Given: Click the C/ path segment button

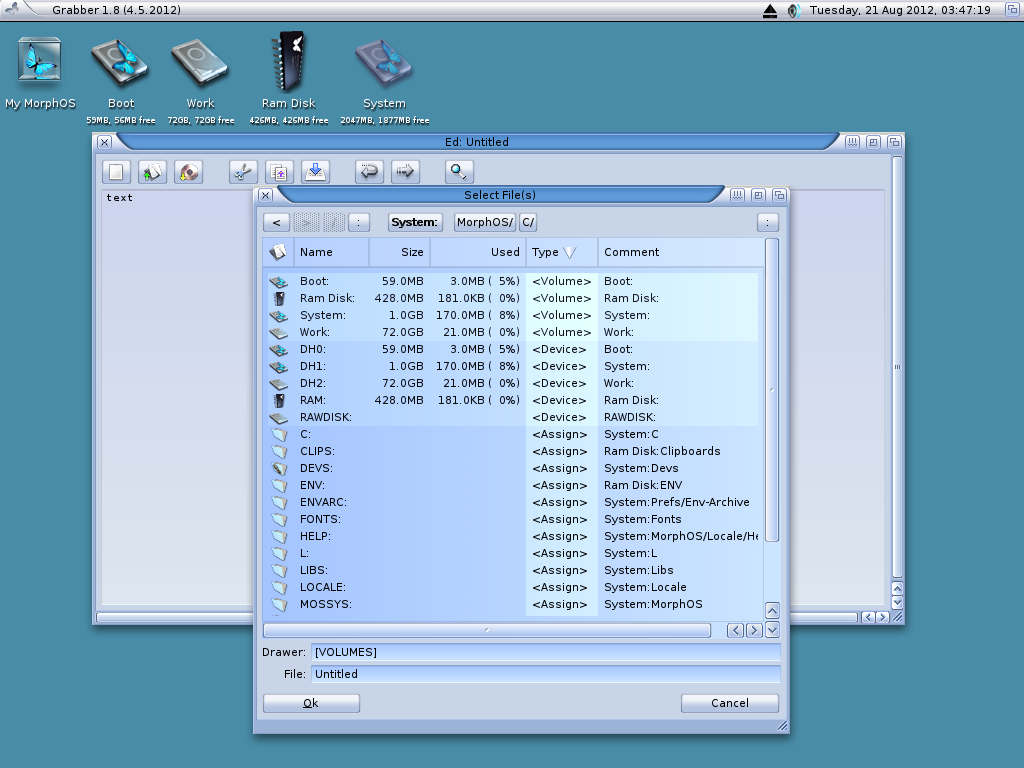Looking at the screenshot, I should pyautogui.click(x=528, y=223).
